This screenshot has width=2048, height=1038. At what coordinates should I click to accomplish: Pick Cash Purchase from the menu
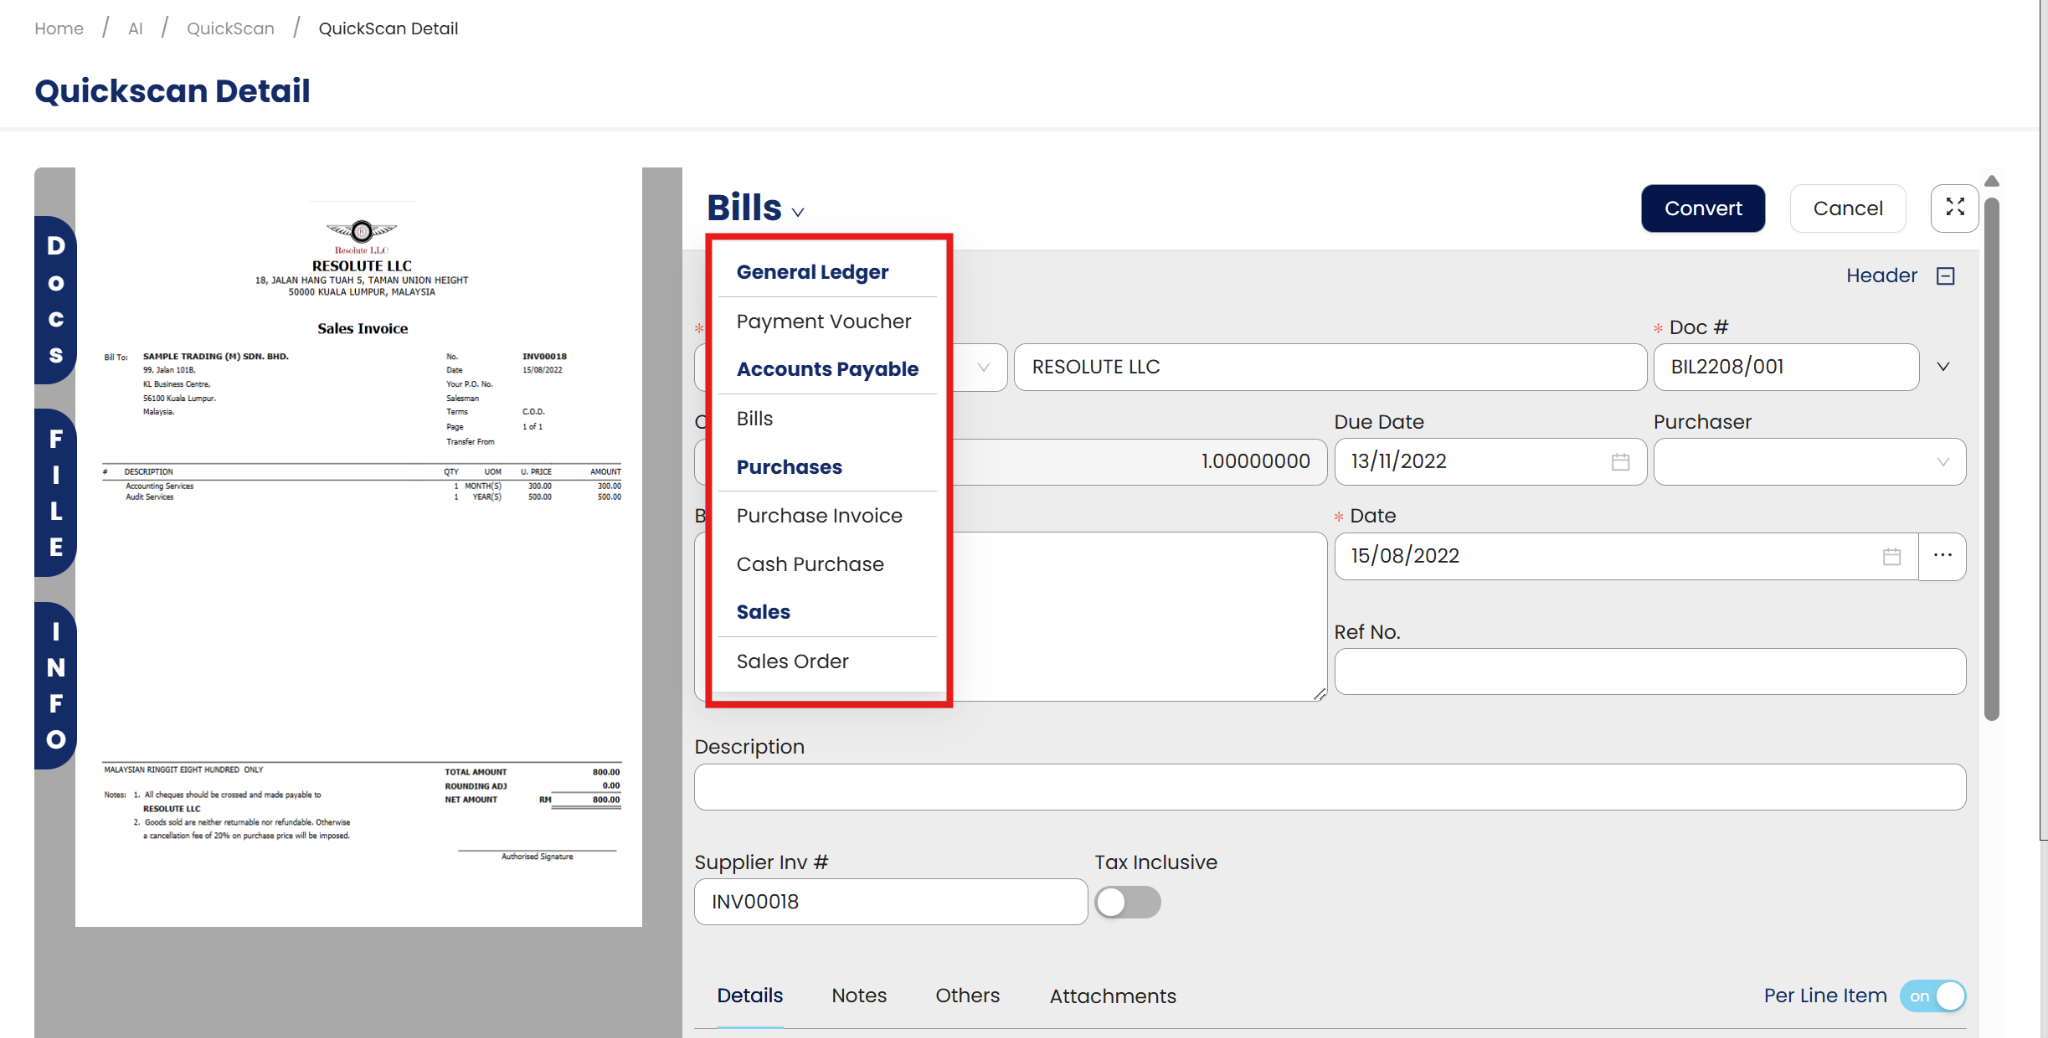click(810, 564)
